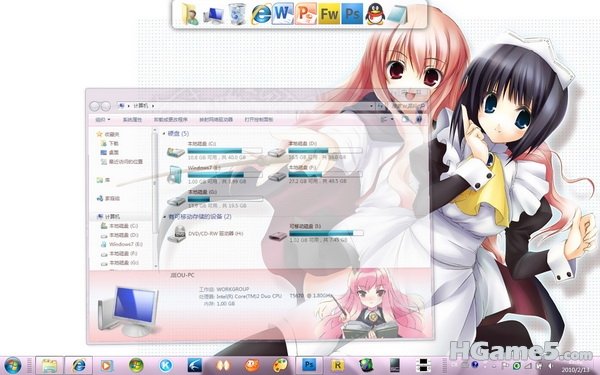Launch Microsoft Word from top dock
Viewport: 600px width, 375px height.
(283, 14)
